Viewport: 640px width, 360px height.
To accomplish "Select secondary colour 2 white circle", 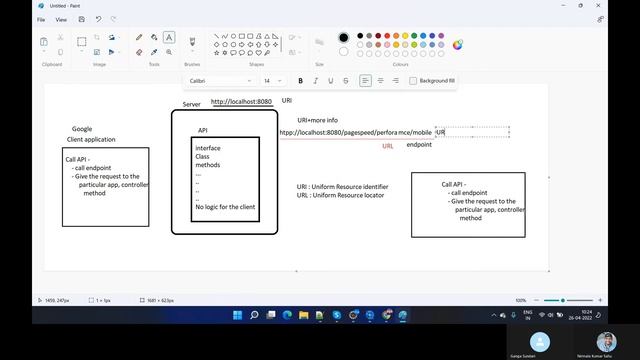I will coord(344,51).
